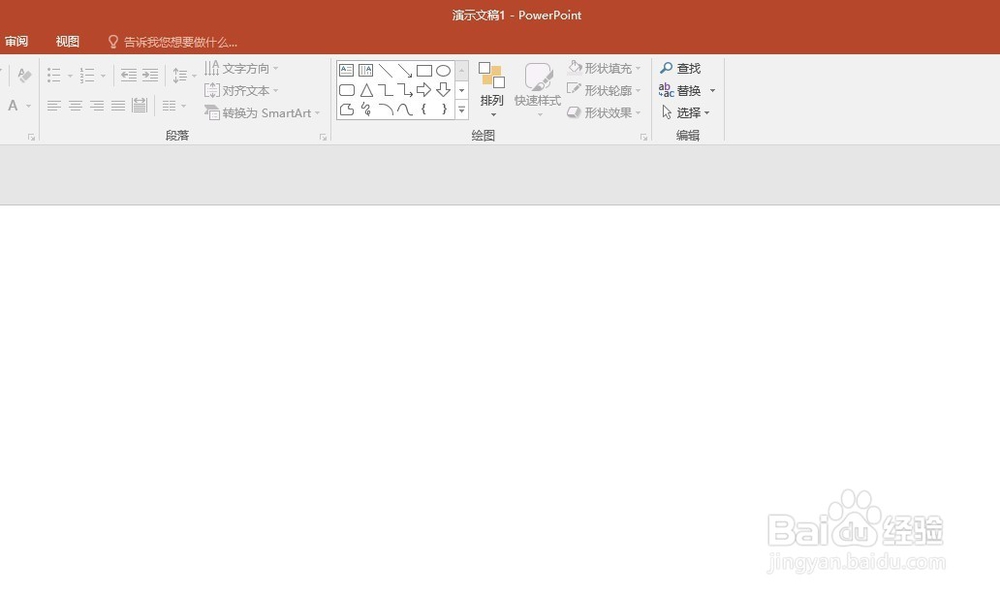Toggle justify text alignment
The height and width of the screenshot is (596, 1000).
pos(118,106)
